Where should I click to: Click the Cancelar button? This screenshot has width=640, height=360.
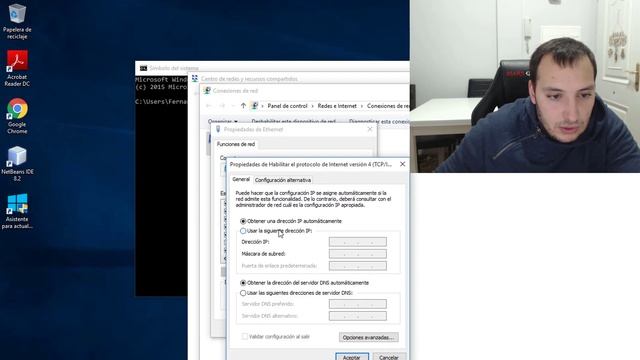389,357
